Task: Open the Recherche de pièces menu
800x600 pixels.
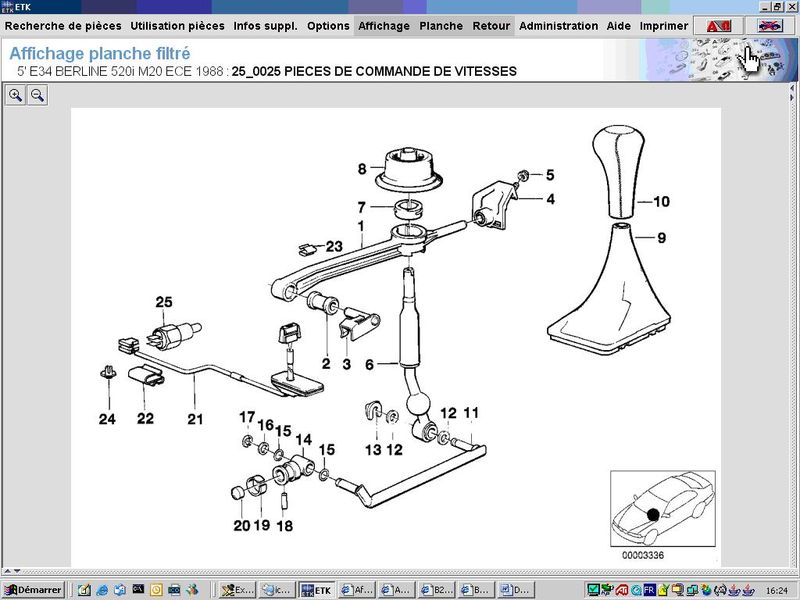Action: click(x=63, y=26)
